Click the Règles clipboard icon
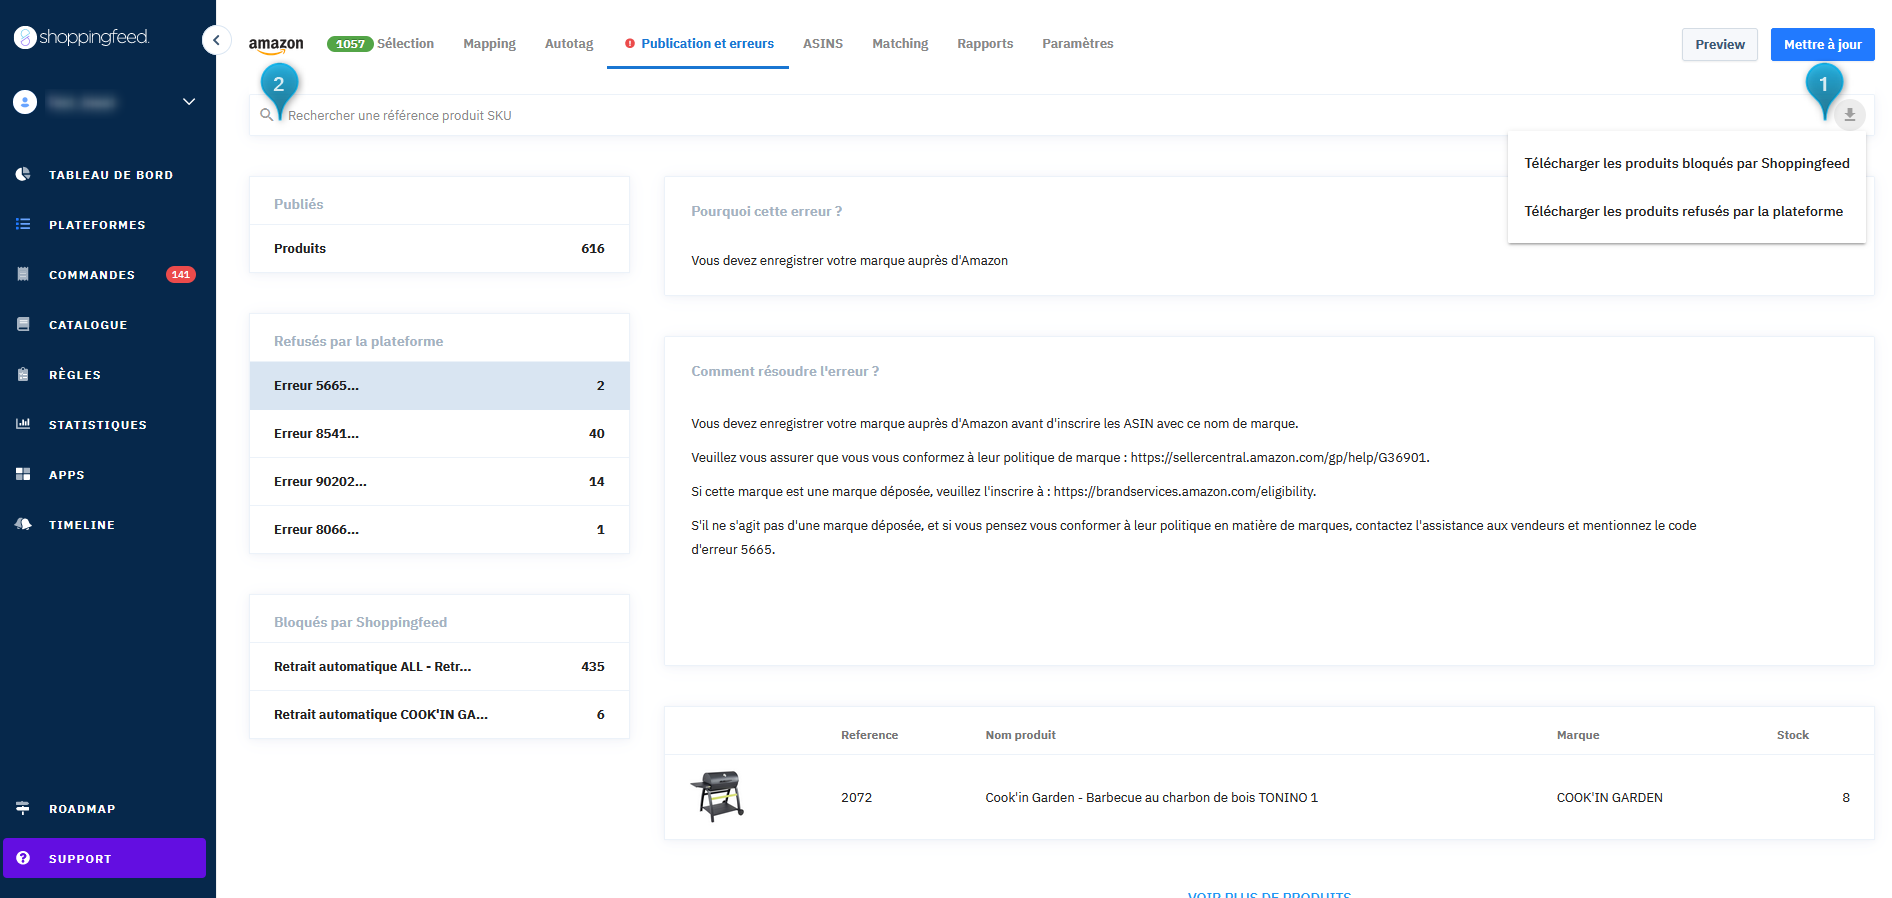The width and height of the screenshot is (1892, 898). (23, 374)
